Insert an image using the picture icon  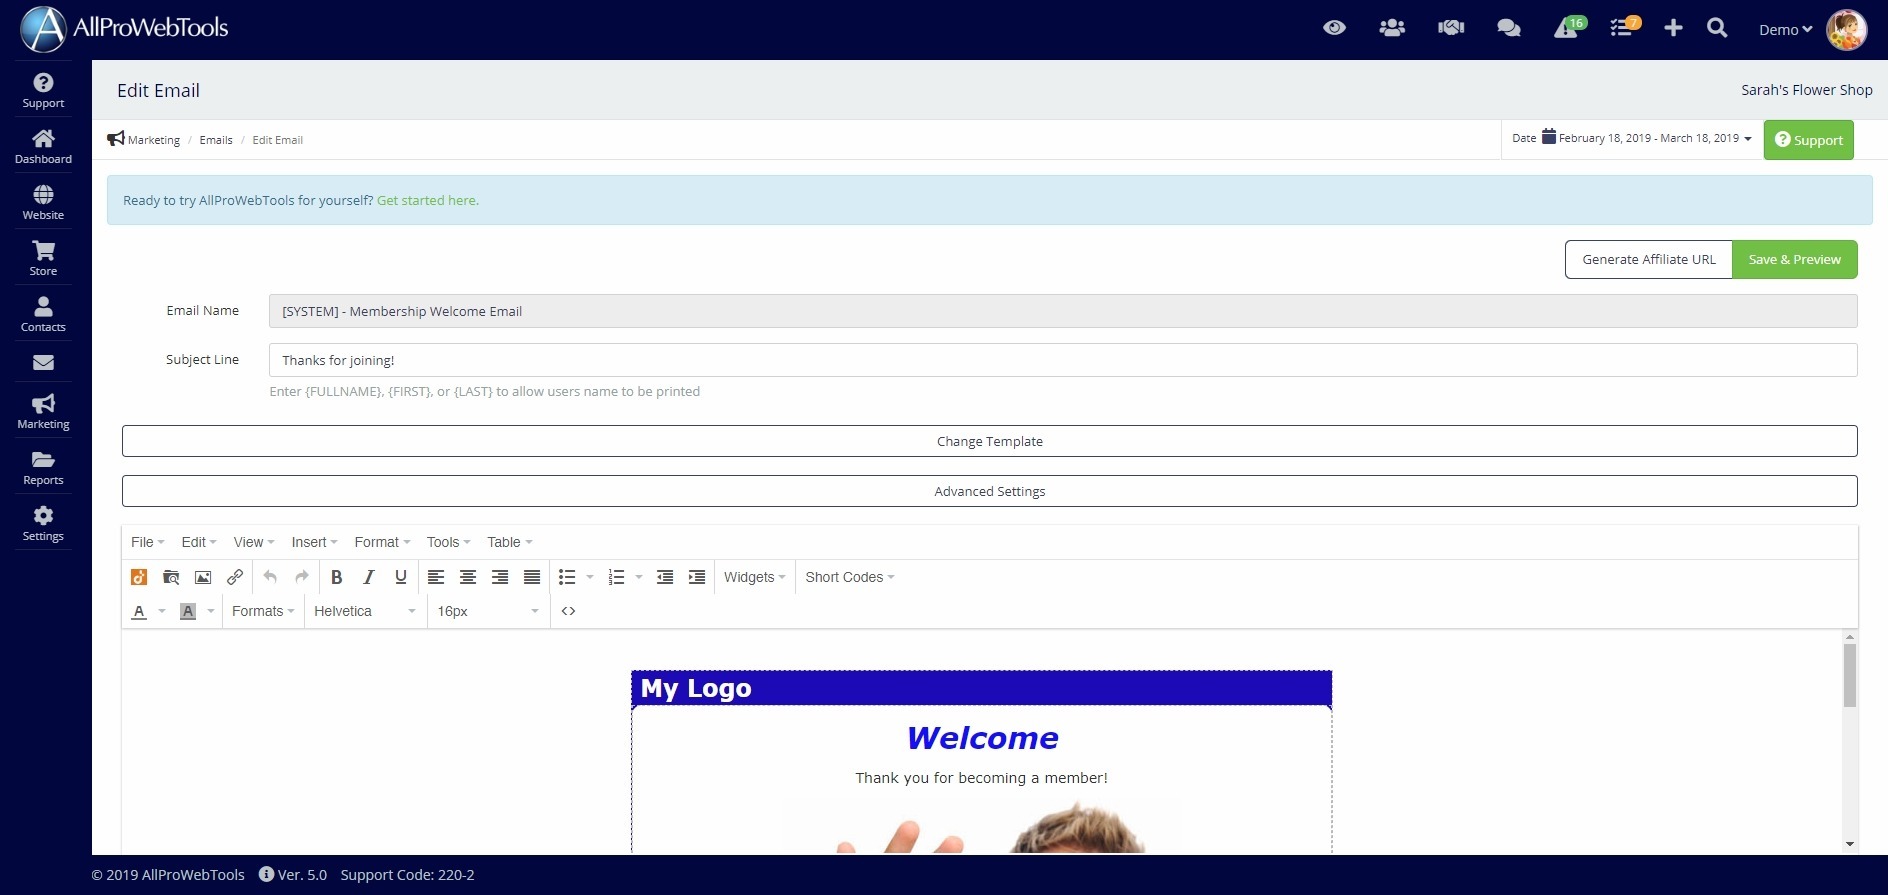pyautogui.click(x=203, y=577)
